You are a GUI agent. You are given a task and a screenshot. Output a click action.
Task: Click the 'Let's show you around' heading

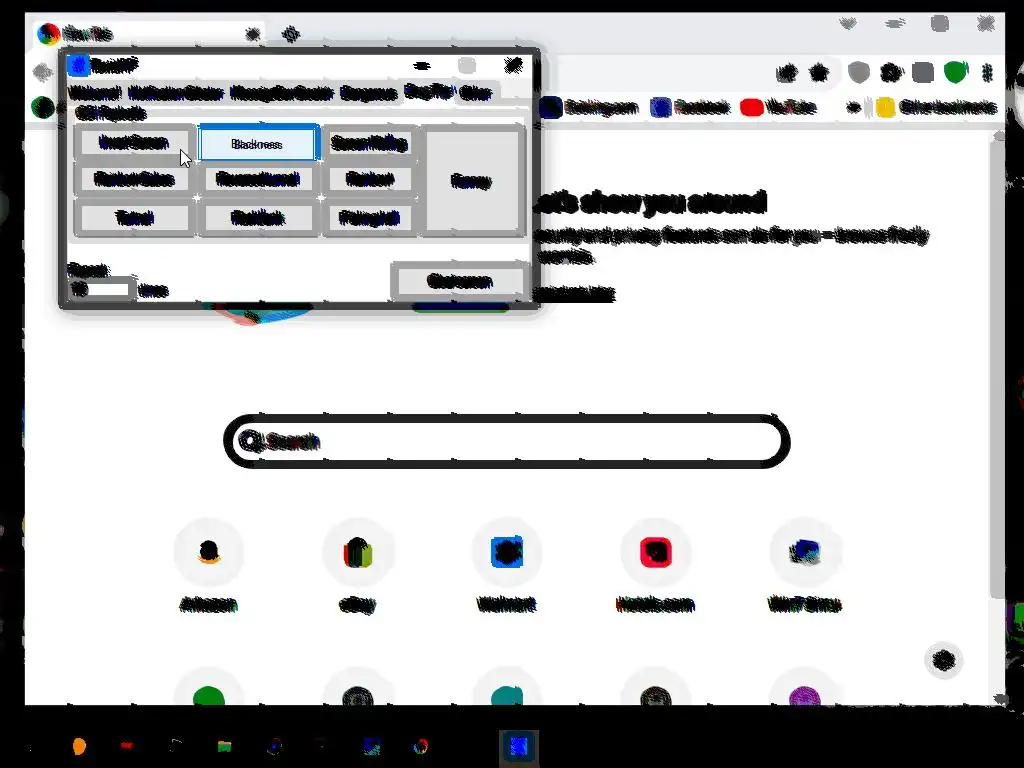coord(650,202)
